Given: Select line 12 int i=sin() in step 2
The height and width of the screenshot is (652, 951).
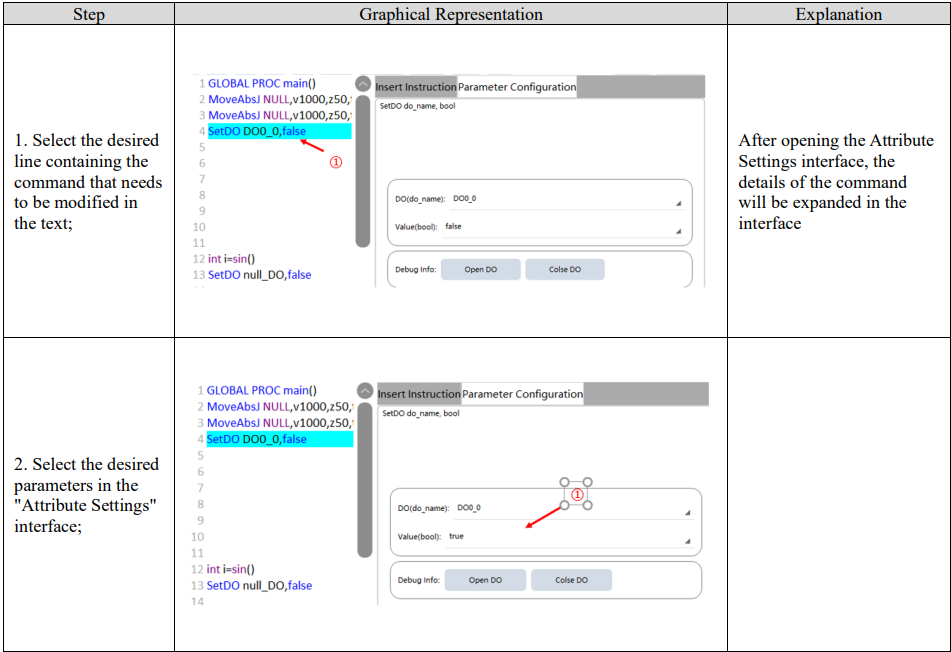Looking at the screenshot, I should tap(230, 570).
